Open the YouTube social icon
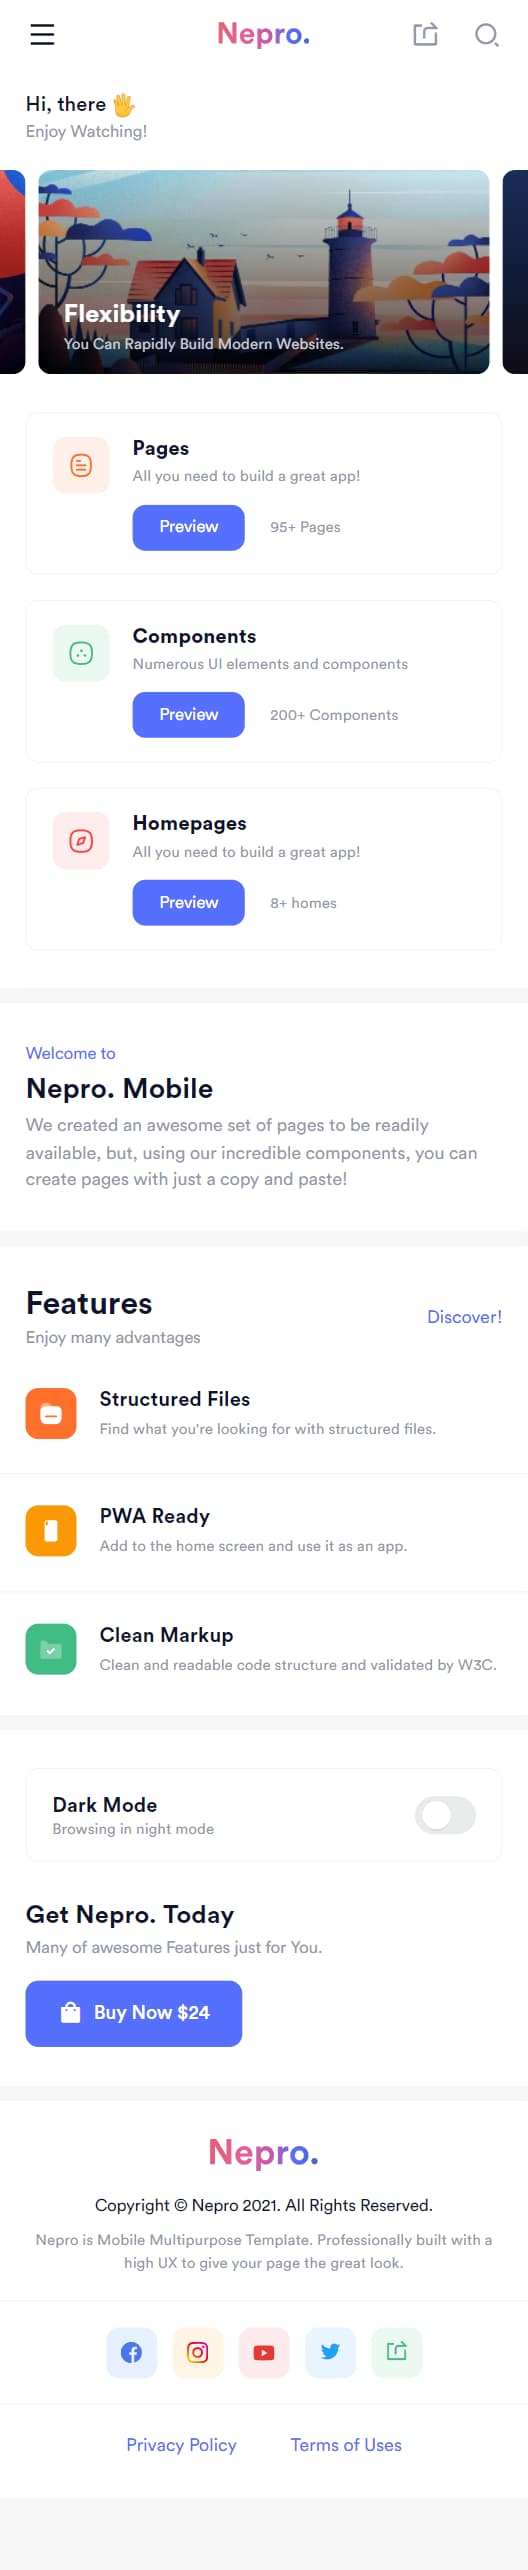Viewport: 528px width, 2570px height. tap(264, 2352)
